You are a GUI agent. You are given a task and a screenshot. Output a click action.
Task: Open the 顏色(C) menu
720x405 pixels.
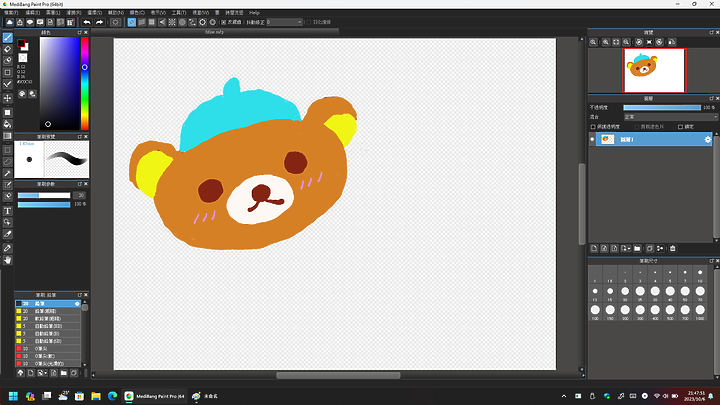(137, 13)
